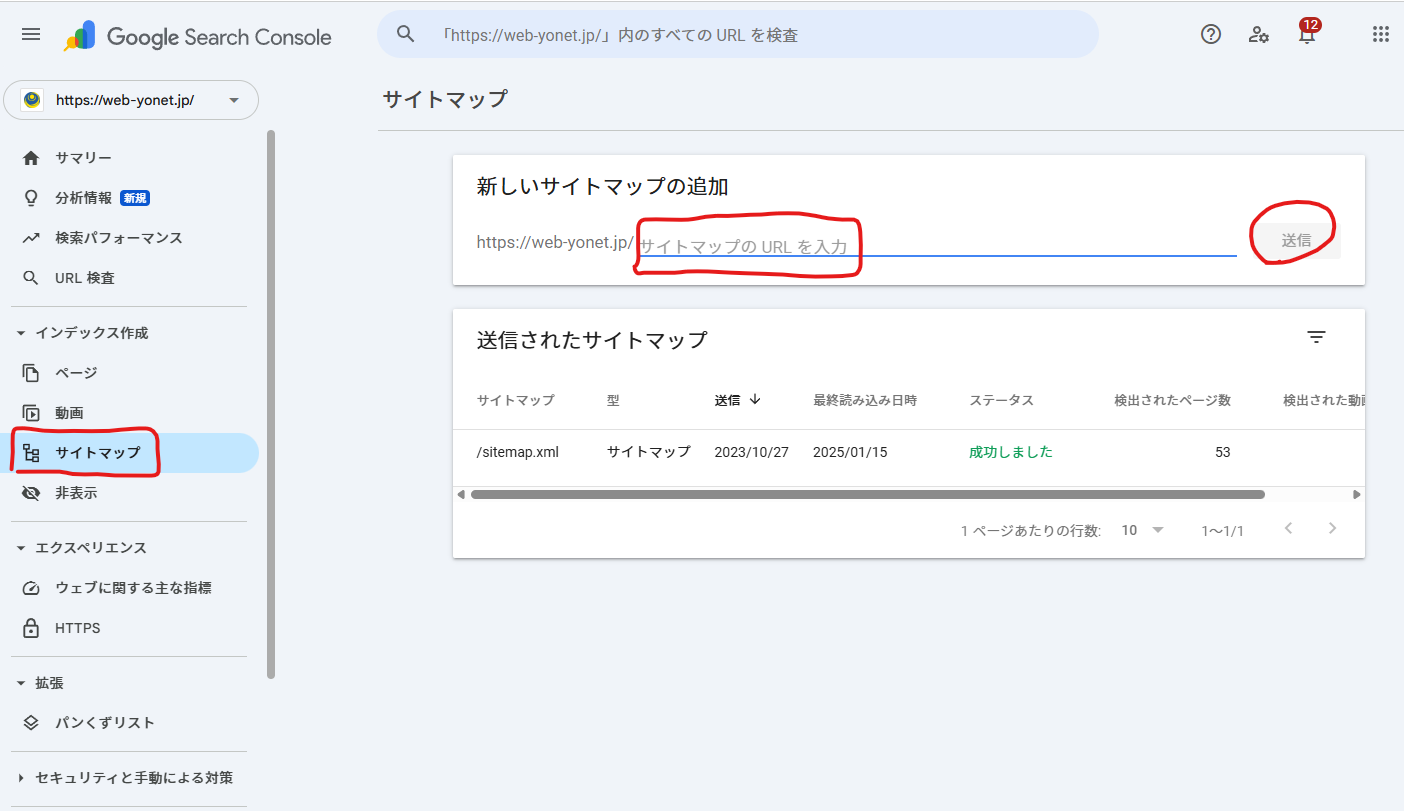Open the Google apps grid
The image size is (1404, 811).
pyautogui.click(x=1380, y=35)
